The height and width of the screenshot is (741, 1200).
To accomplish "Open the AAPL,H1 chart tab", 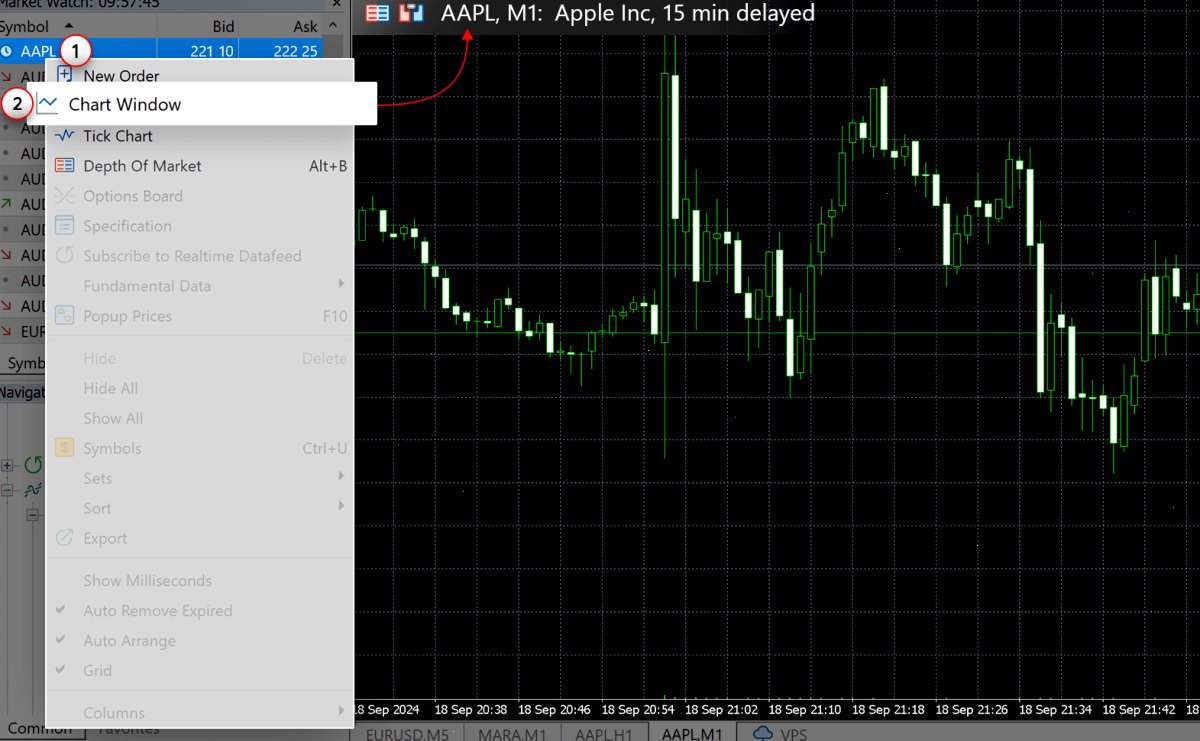I will point(604,734).
